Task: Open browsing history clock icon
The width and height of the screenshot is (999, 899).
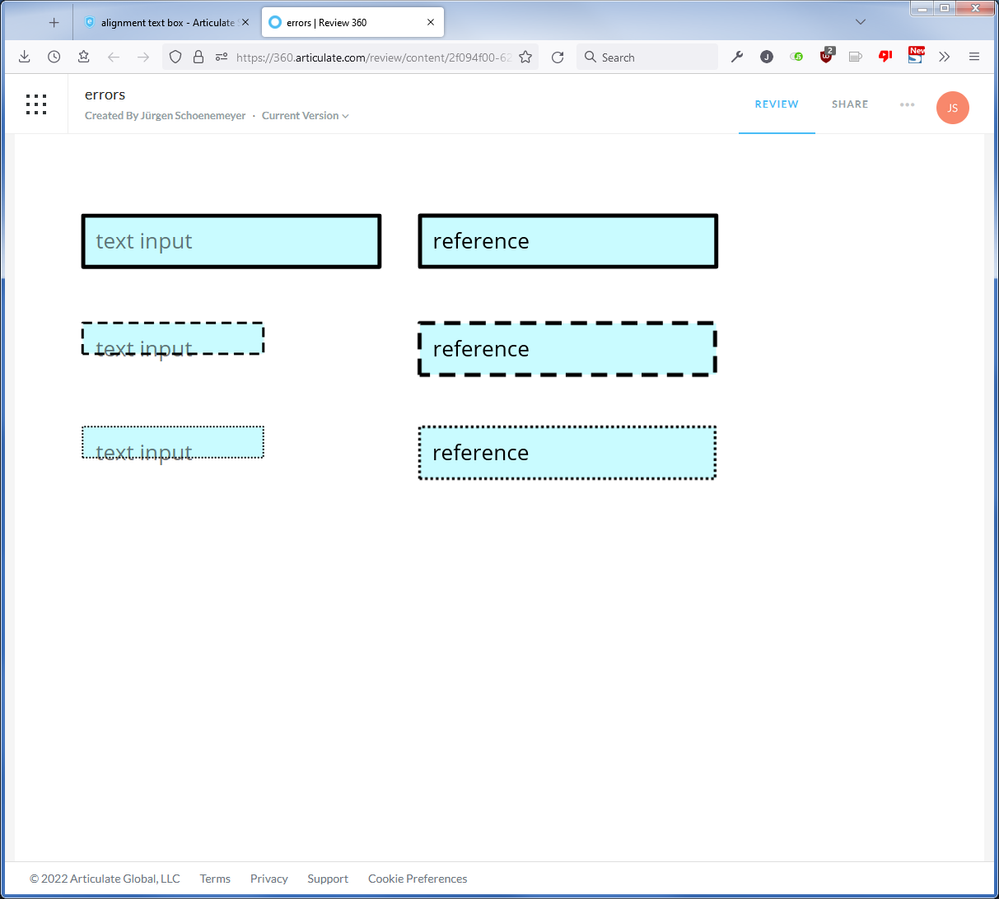Action: point(54,57)
